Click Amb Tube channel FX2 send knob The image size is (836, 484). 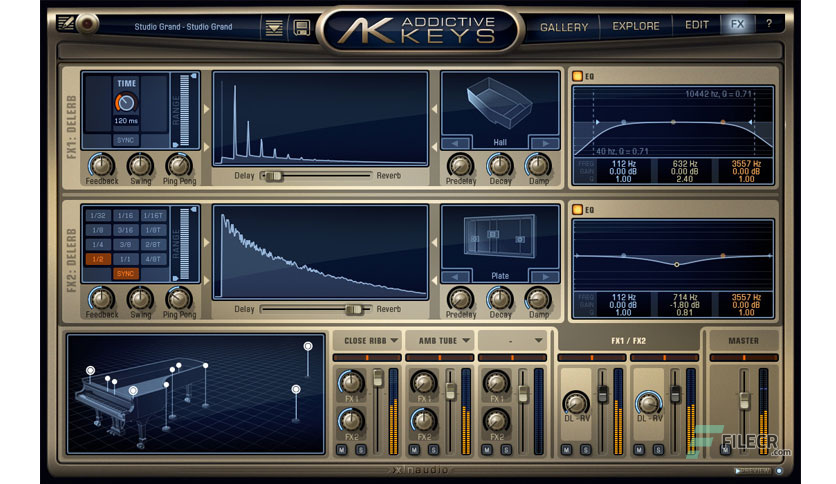tap(424, 421)
